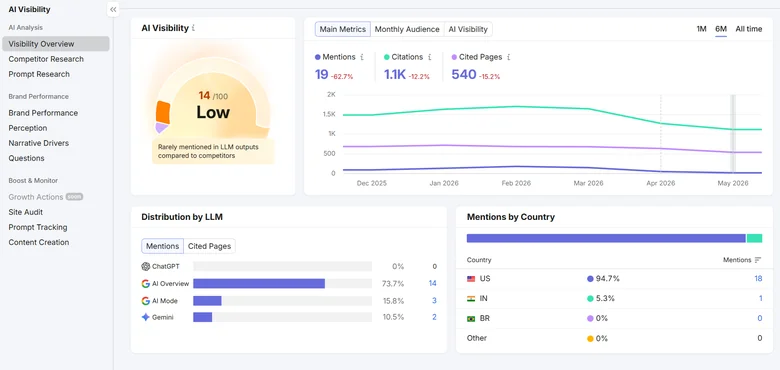The height and width of the screenshot is (370, 780).
Task: Click the green IN segment of country bar
Action: click(755, 238)
